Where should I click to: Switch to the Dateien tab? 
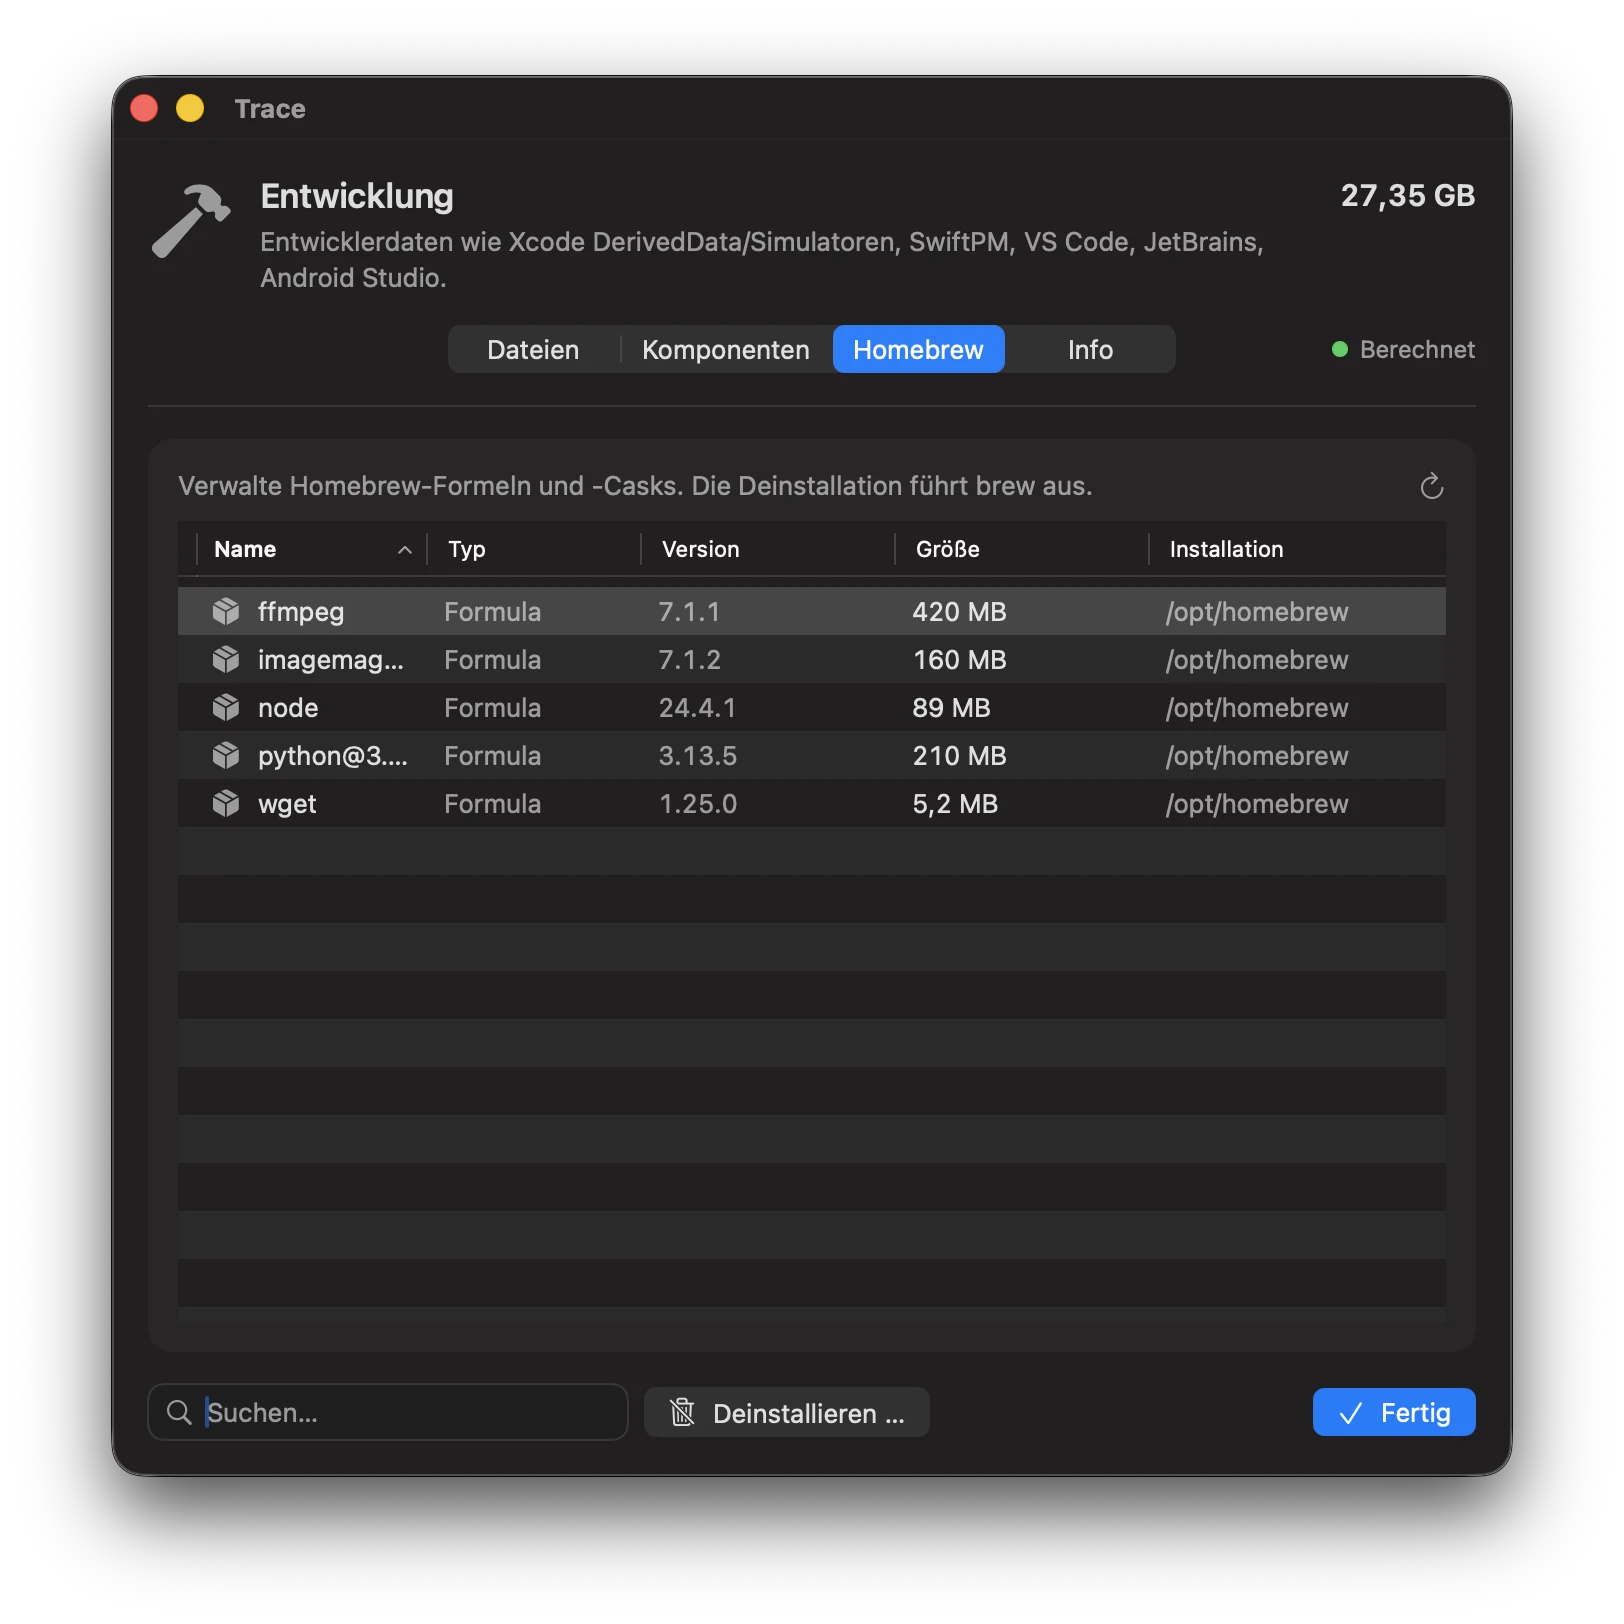pos(533,349)
